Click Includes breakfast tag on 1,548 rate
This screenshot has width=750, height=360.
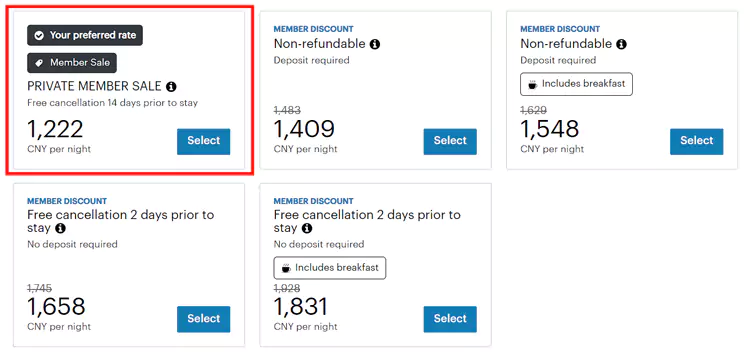[576, 84]
